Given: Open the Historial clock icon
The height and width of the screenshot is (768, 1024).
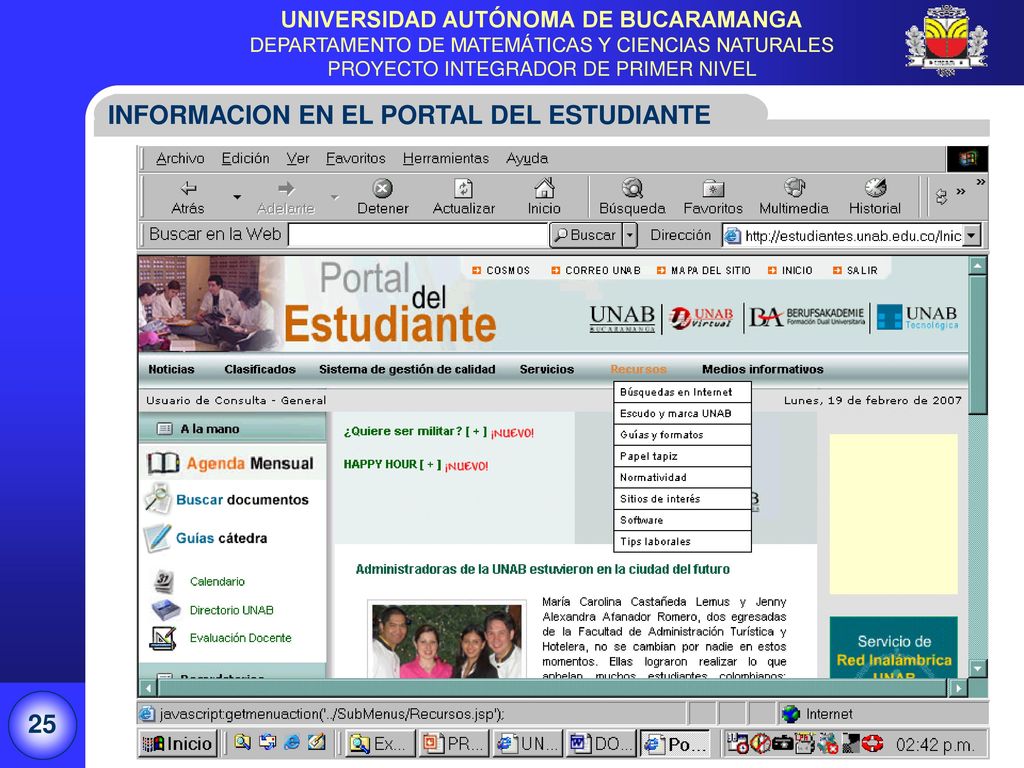Looking at the screenshot, I should [x=875, y=188].
